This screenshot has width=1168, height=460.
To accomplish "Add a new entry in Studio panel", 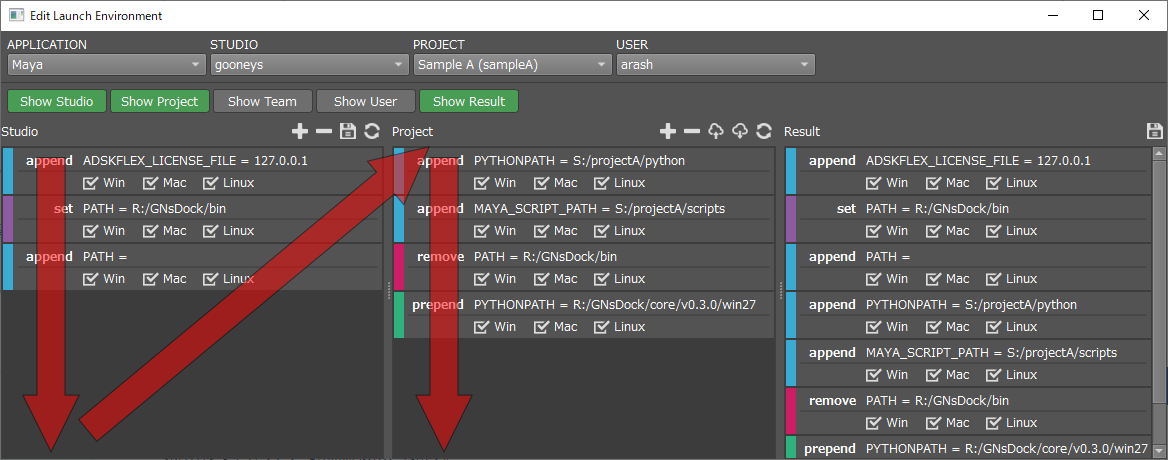I will 299,131.
